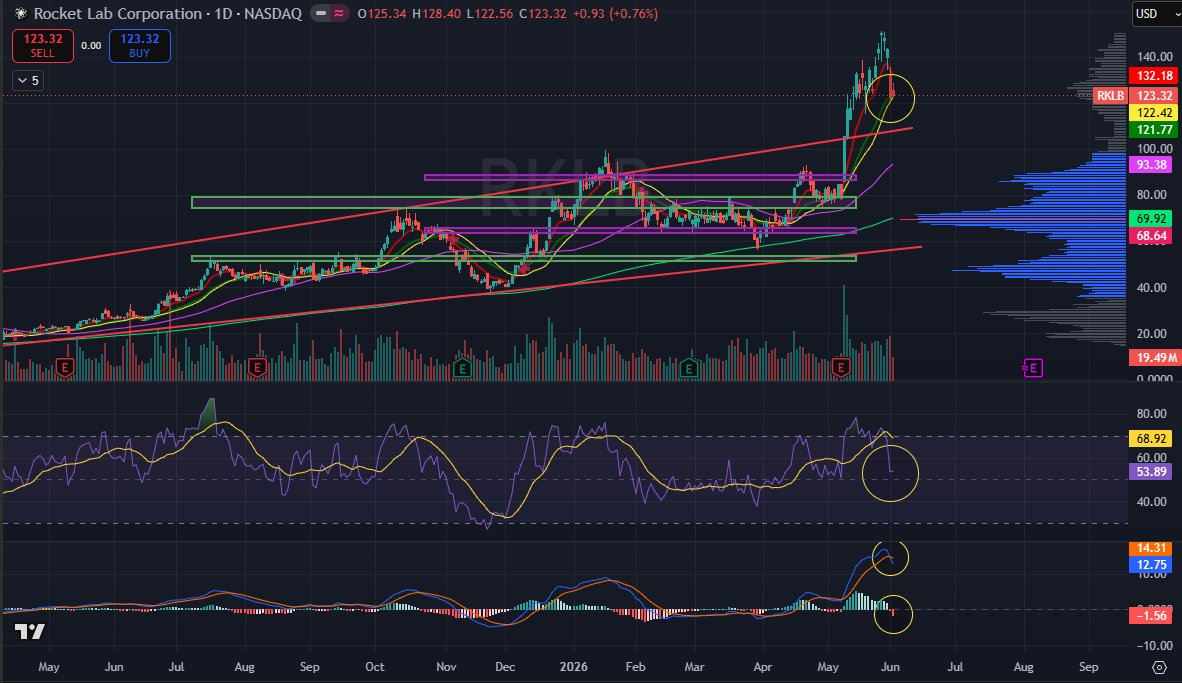The height and width of the screenshot is (683, 1182).
Task: Click the Rocket Lab symbol logo icon
Action: click(20, 14)
